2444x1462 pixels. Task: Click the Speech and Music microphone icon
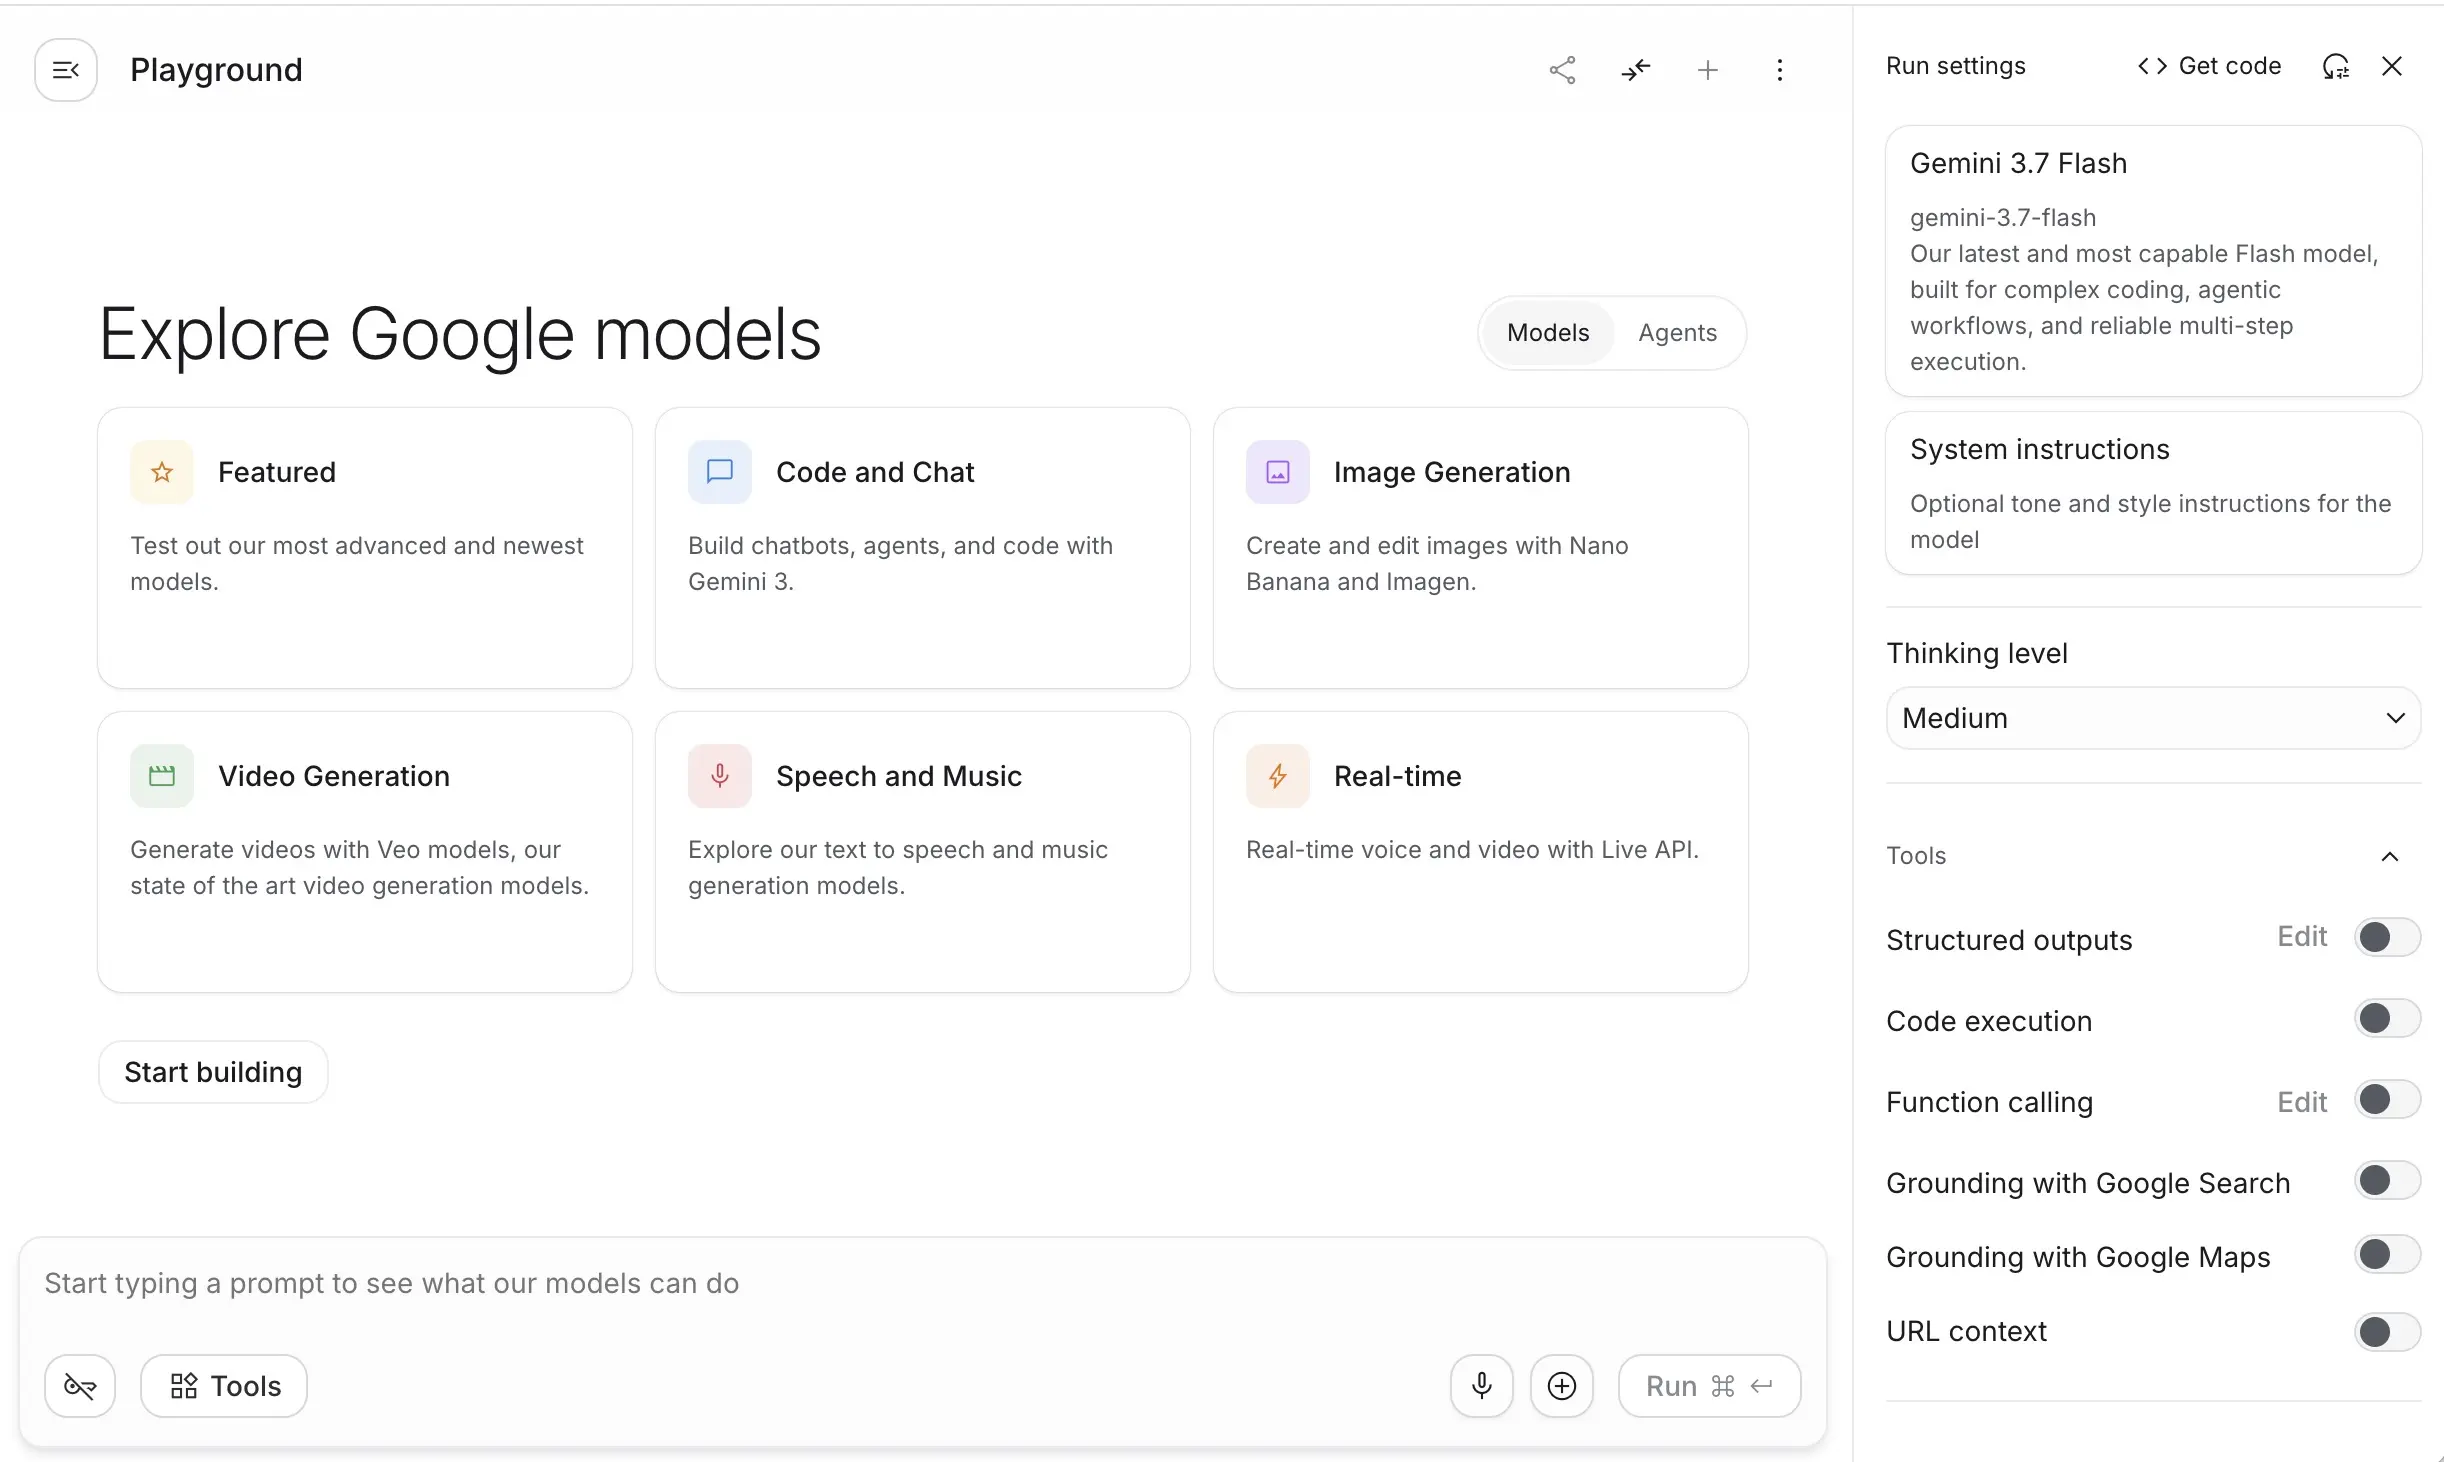pos(720,776)
